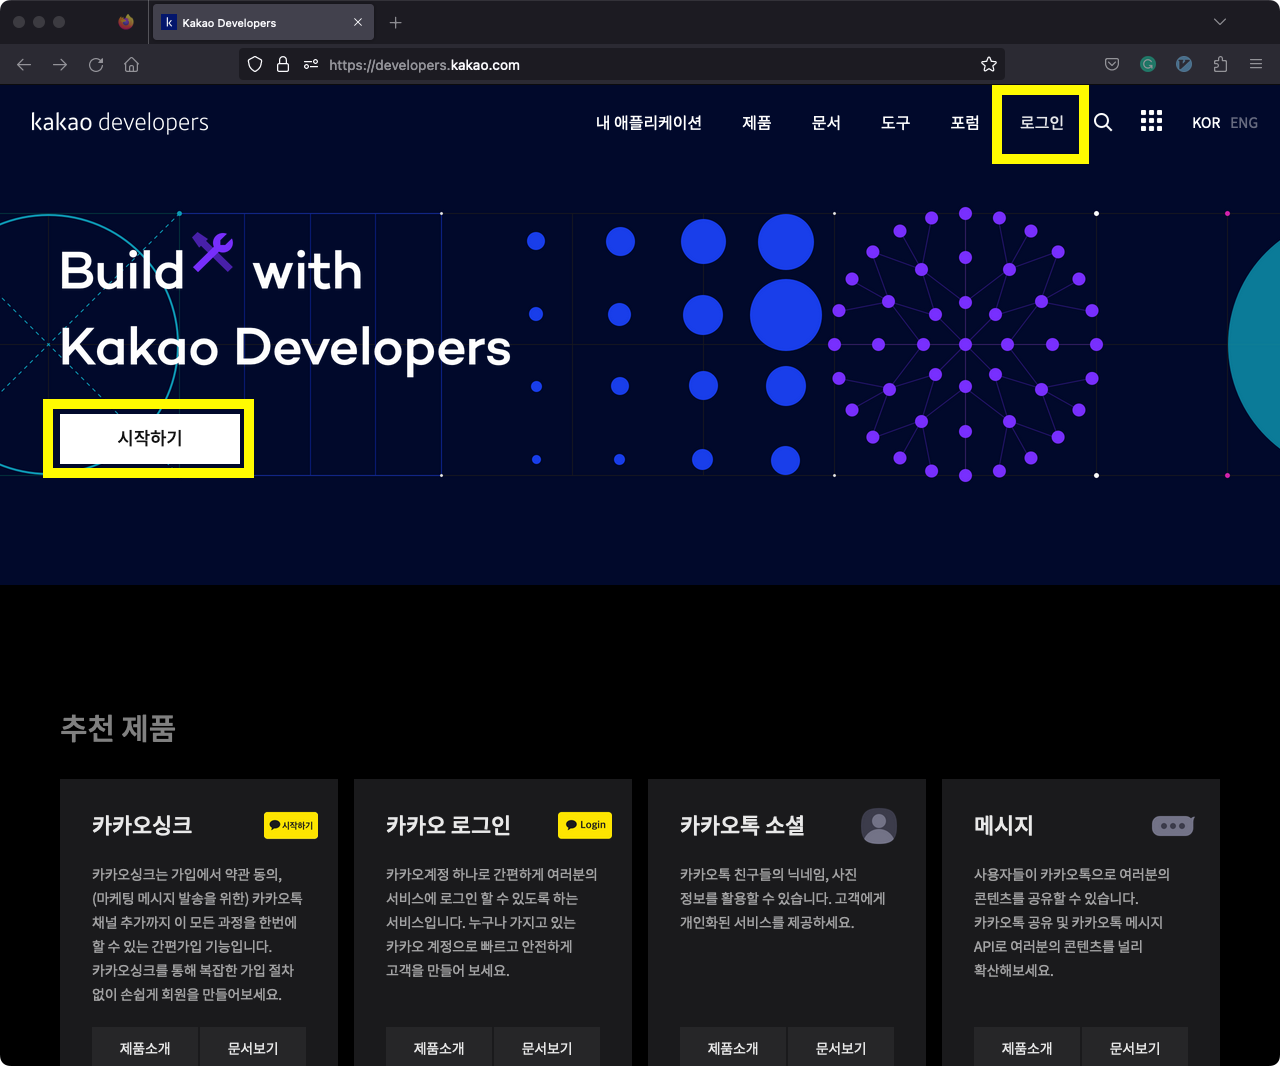Switch the language to ENG
Image resolution: width=1280 pixels, height=1066 pixels.
pos(1244,122)
